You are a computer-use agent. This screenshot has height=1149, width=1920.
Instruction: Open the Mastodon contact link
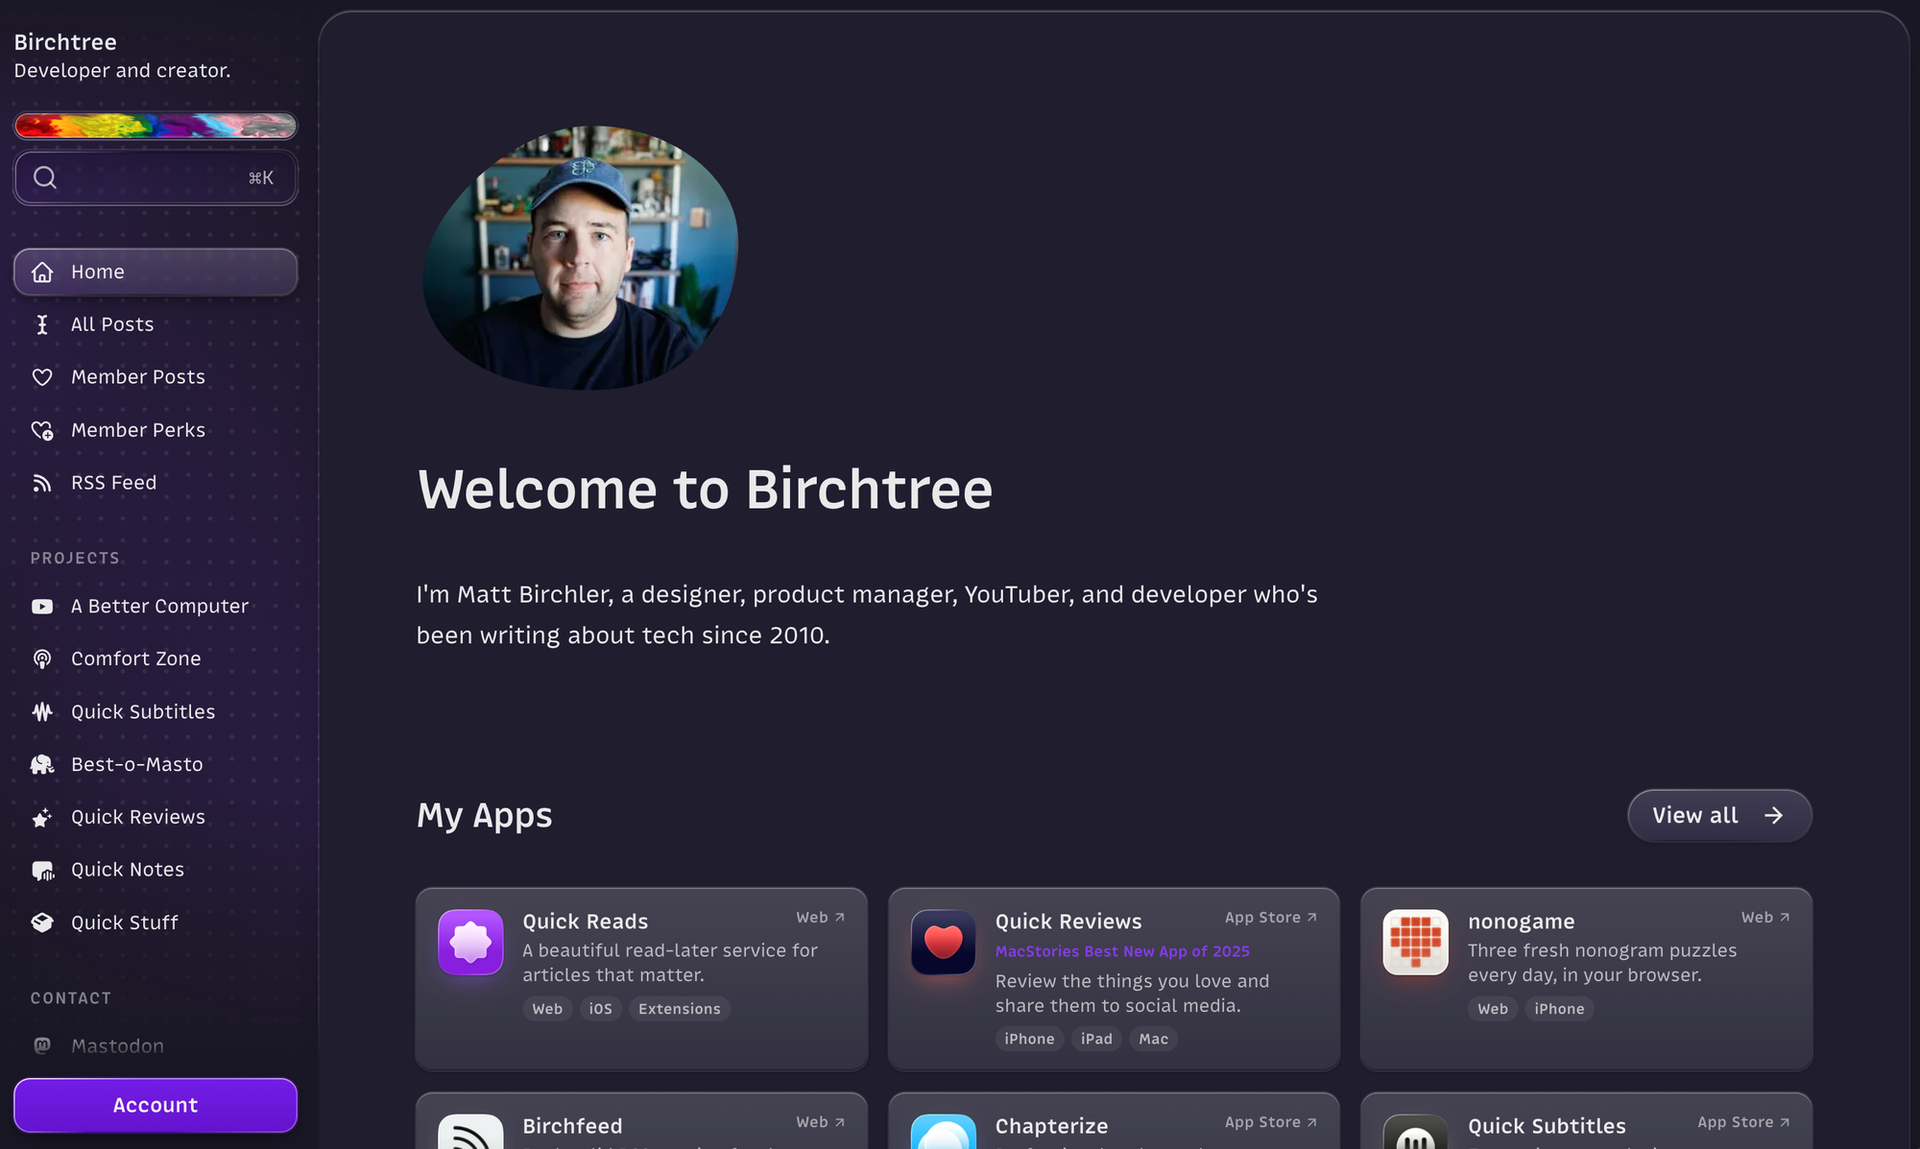point(155,1046)
